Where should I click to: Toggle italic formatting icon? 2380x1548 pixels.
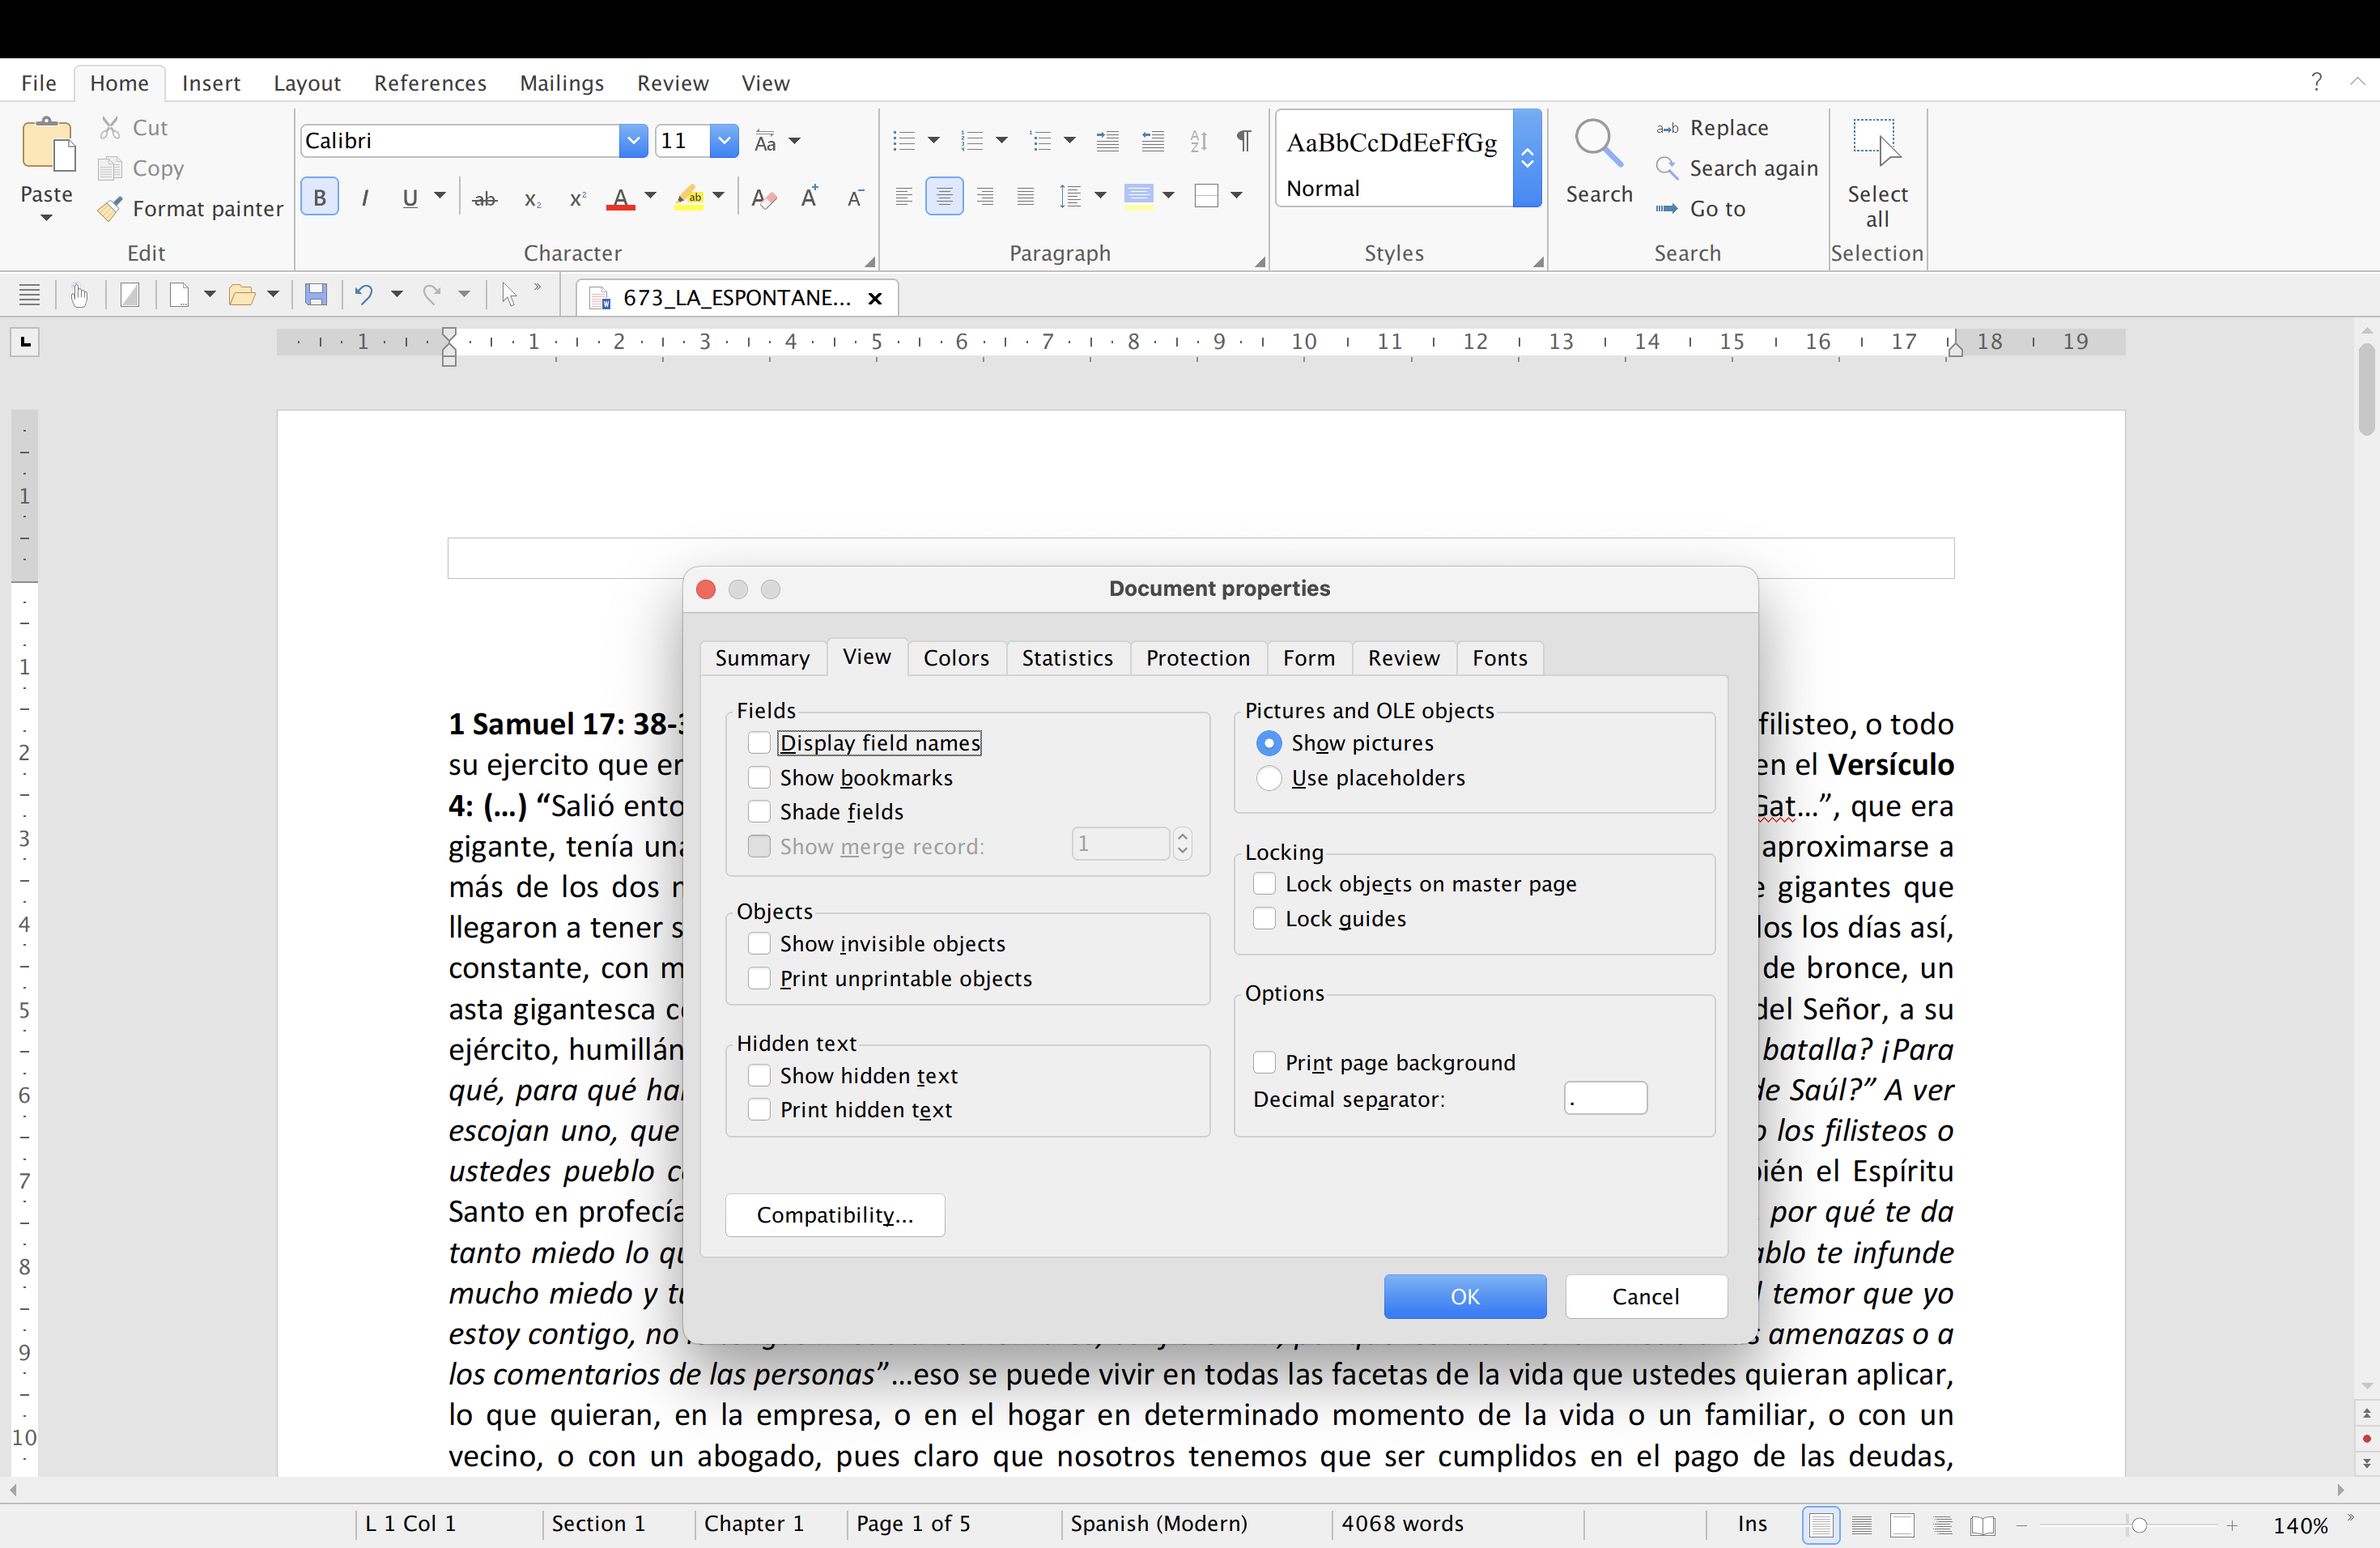pyautogui.click(x=365, y=197)
